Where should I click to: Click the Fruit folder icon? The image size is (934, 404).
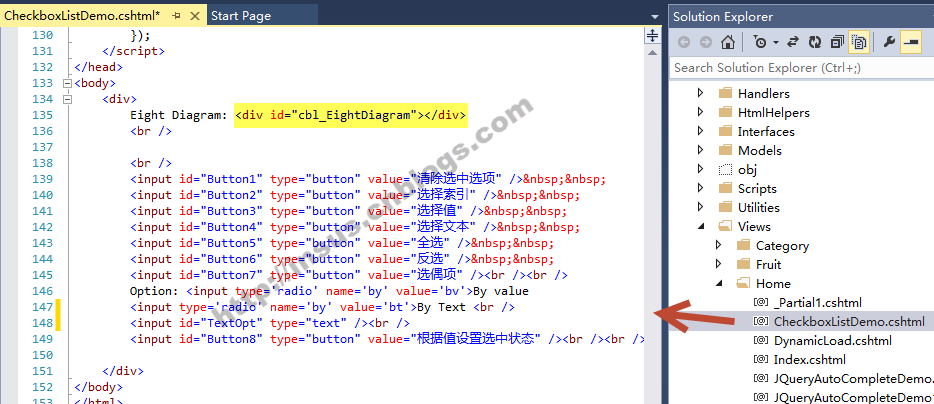(743, 265)
